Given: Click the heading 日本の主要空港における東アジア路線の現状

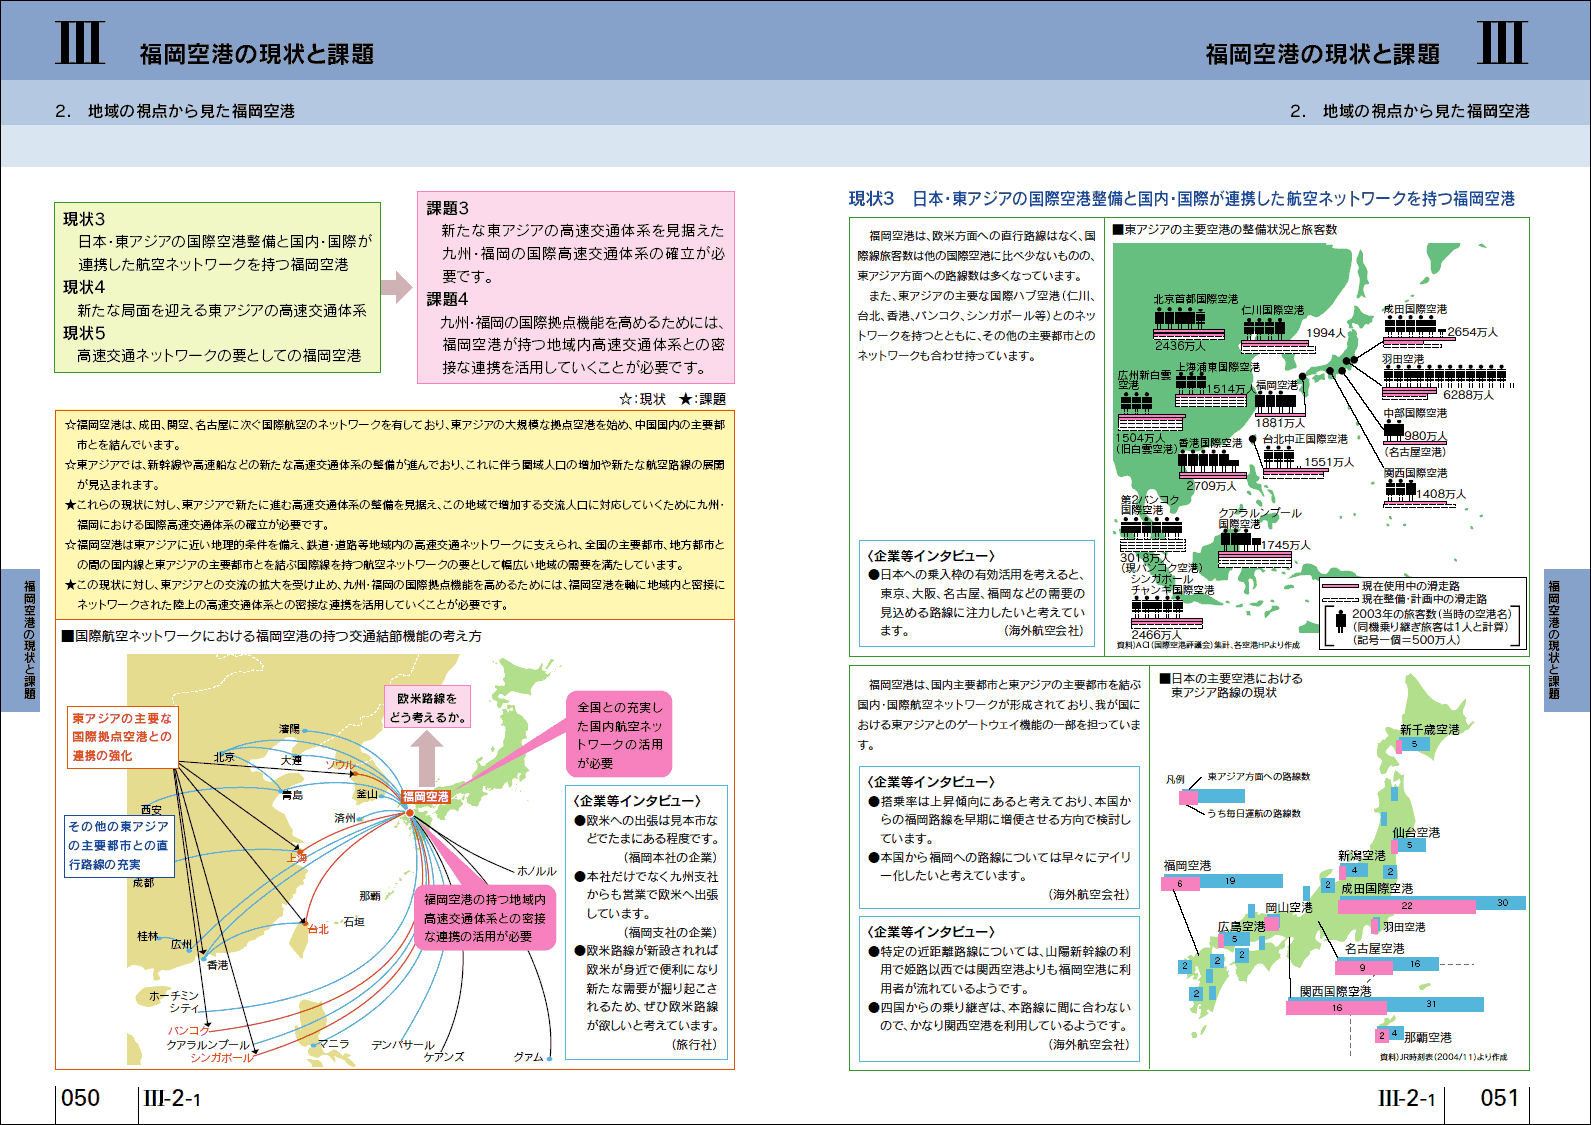Looking at the screenshot, I should click(1231, 685).
